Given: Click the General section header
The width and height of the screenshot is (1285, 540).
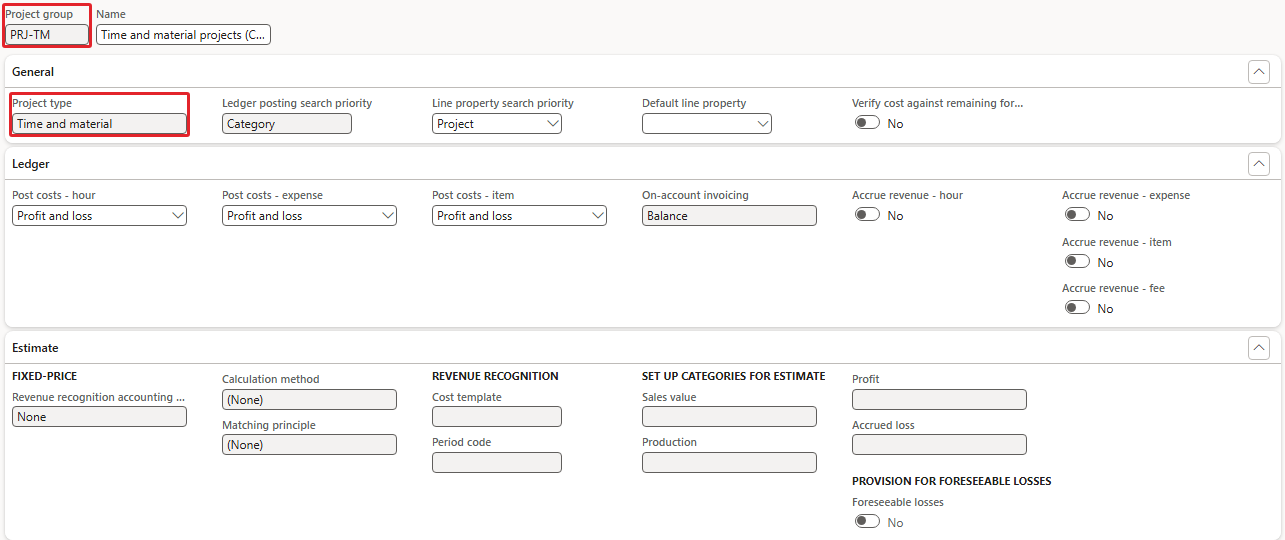Looking at the screenshot, I should click(643, 72).
